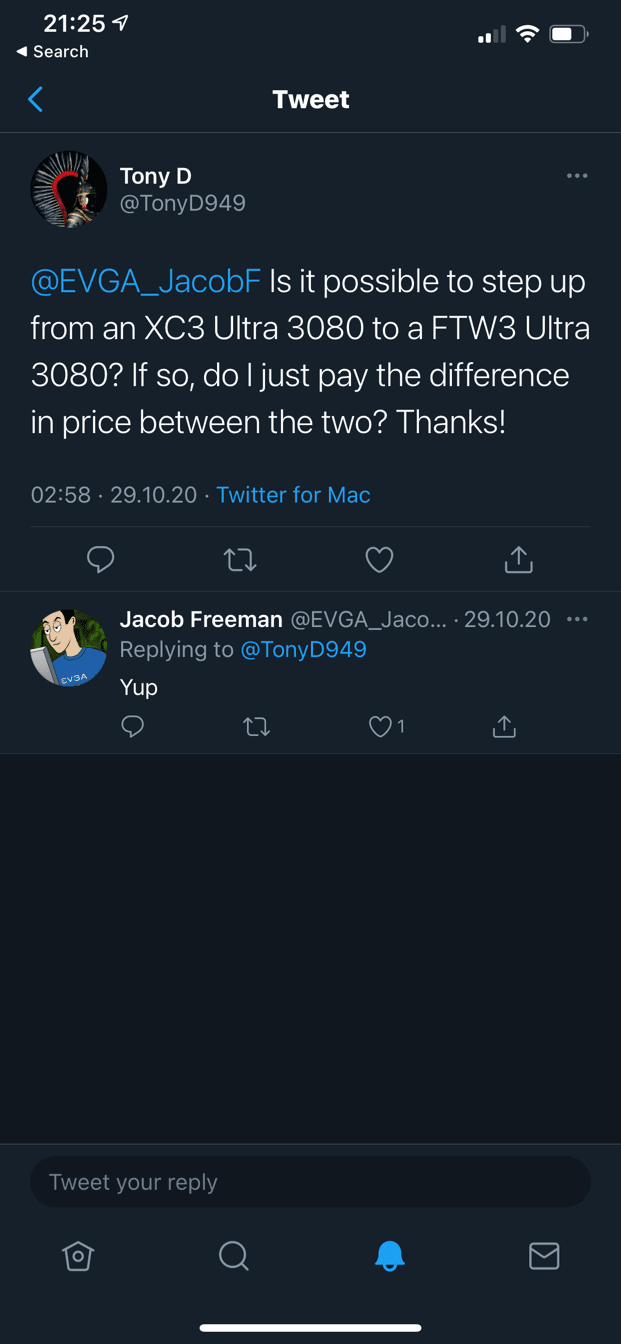The image size is (621, 1344).
Task: Reply to Tony D's tweet
Action: coord(100,559)
